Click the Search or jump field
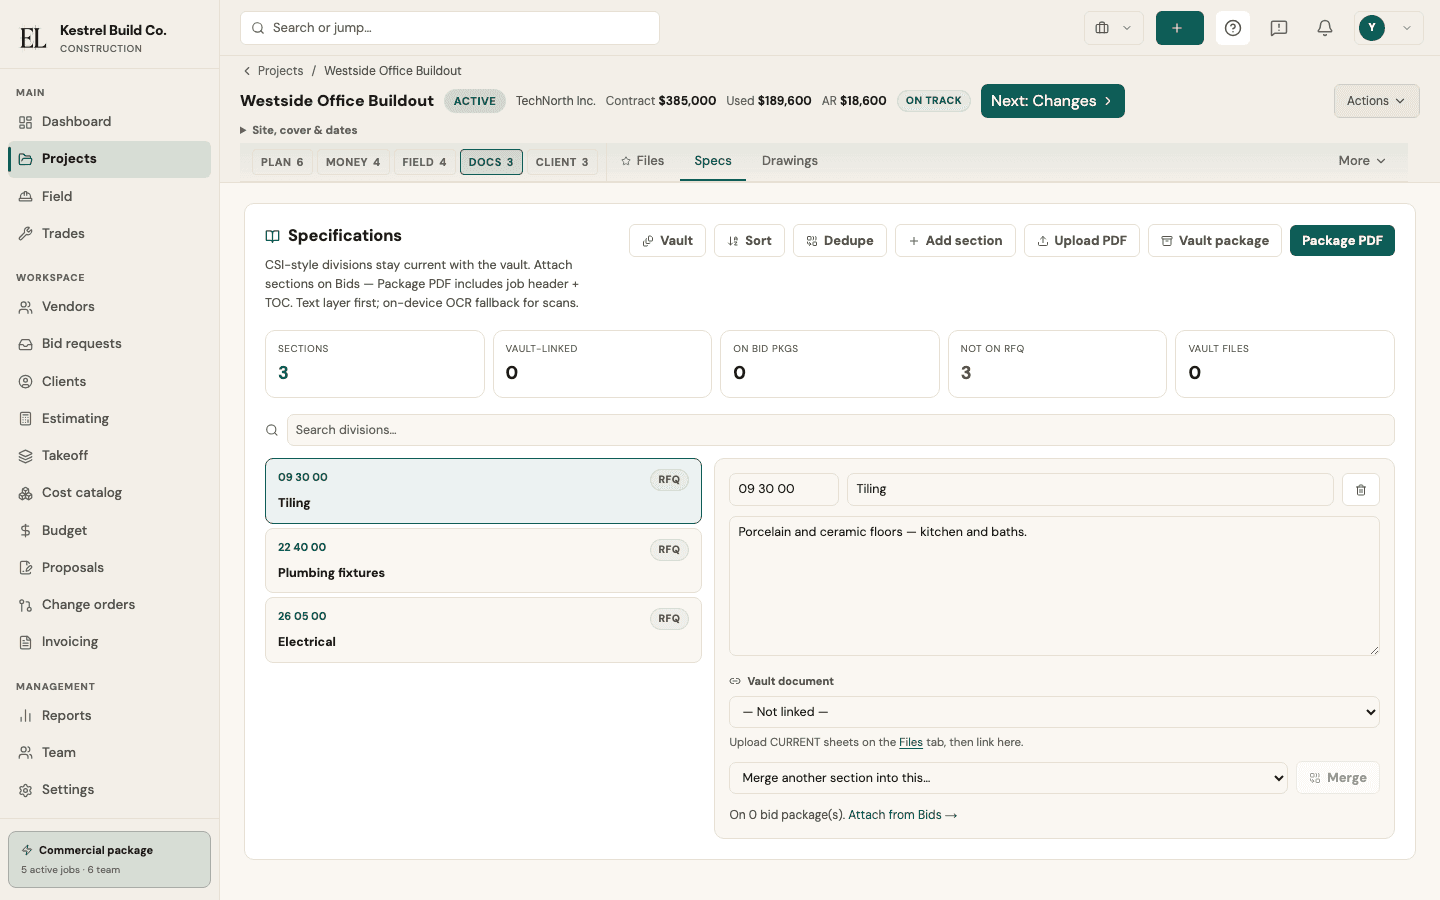Viewport: 1440px width, 900px height. coord(450,28)
